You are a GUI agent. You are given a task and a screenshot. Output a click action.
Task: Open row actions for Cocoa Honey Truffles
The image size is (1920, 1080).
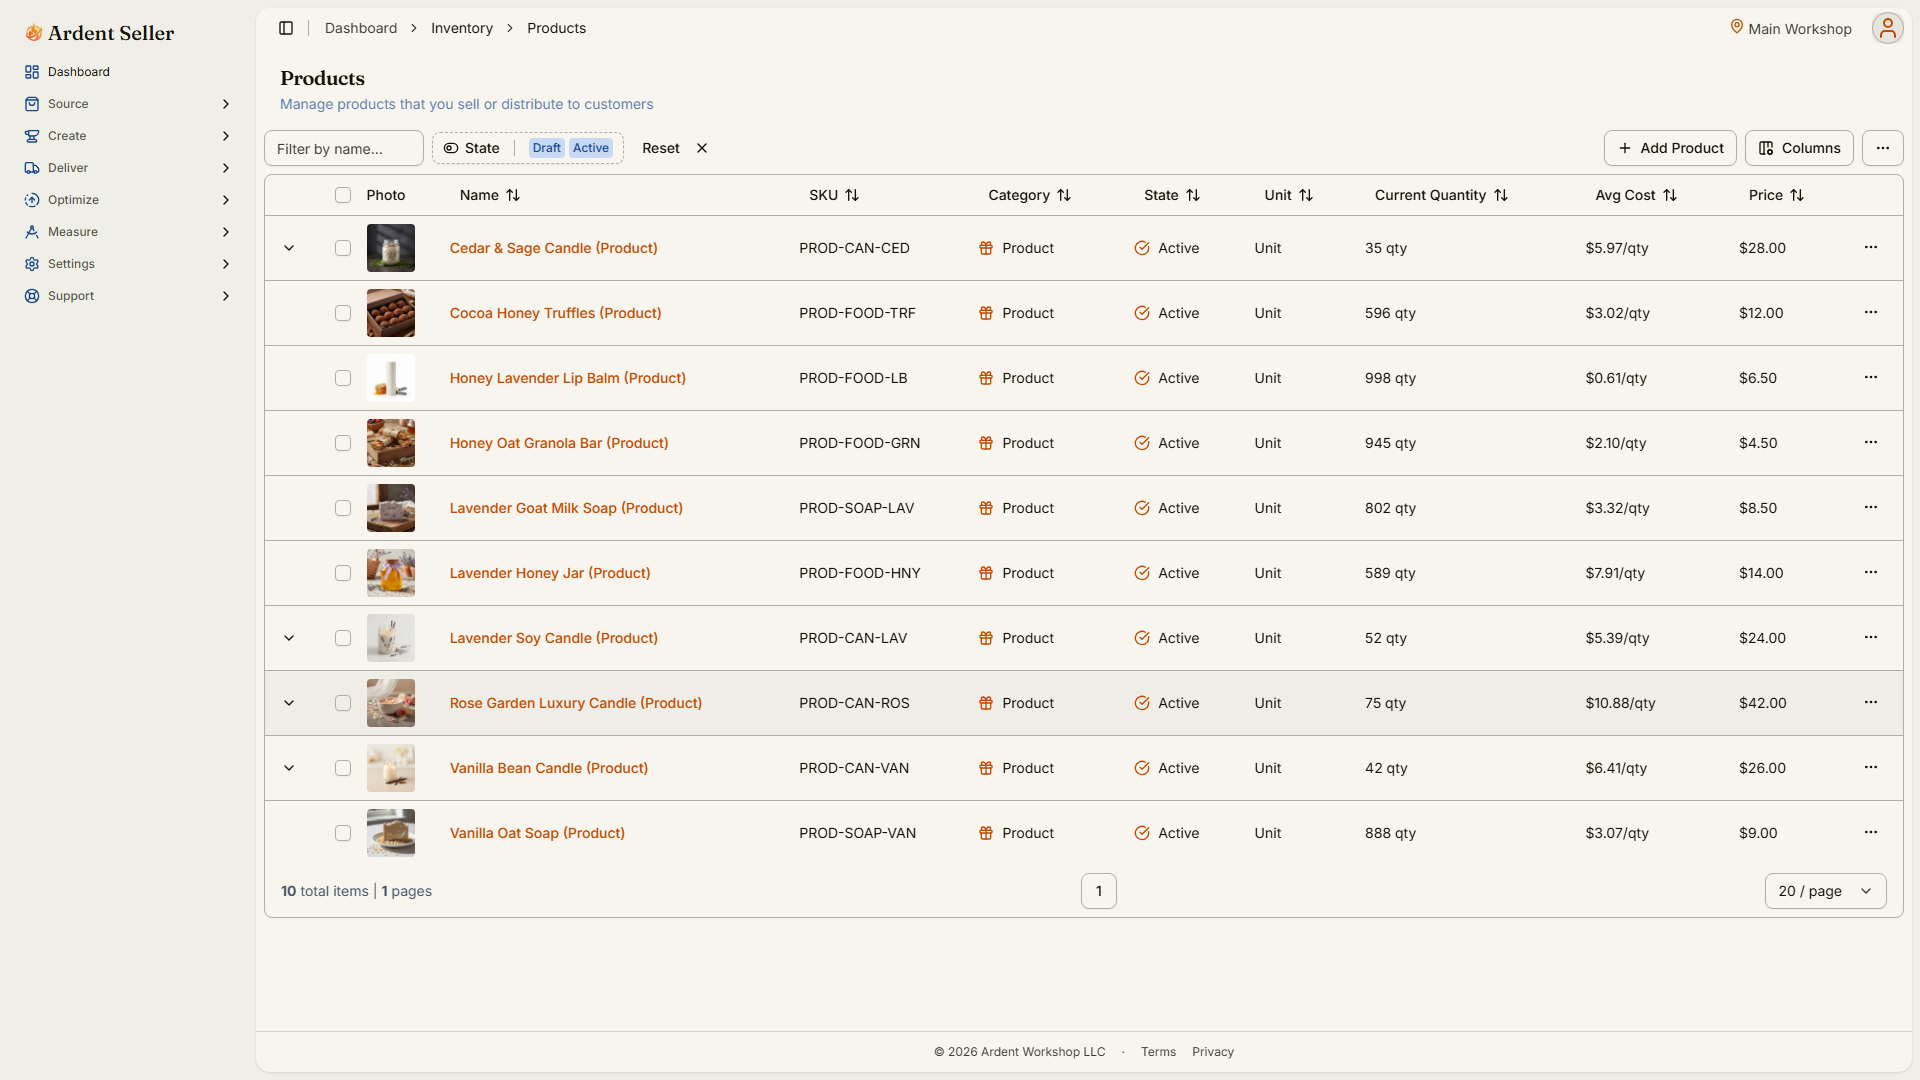coord(1871,312)
